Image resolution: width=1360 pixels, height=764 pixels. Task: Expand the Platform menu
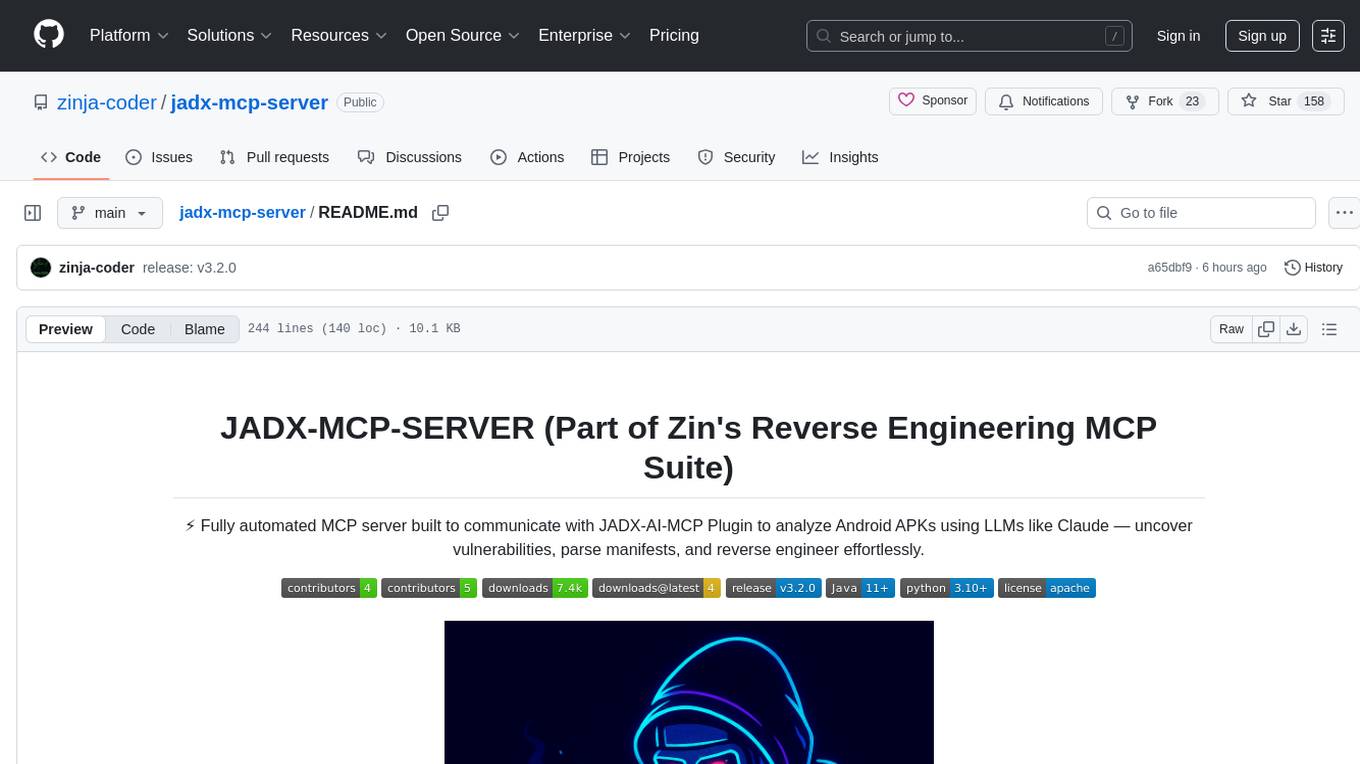(x=129, y=35)
